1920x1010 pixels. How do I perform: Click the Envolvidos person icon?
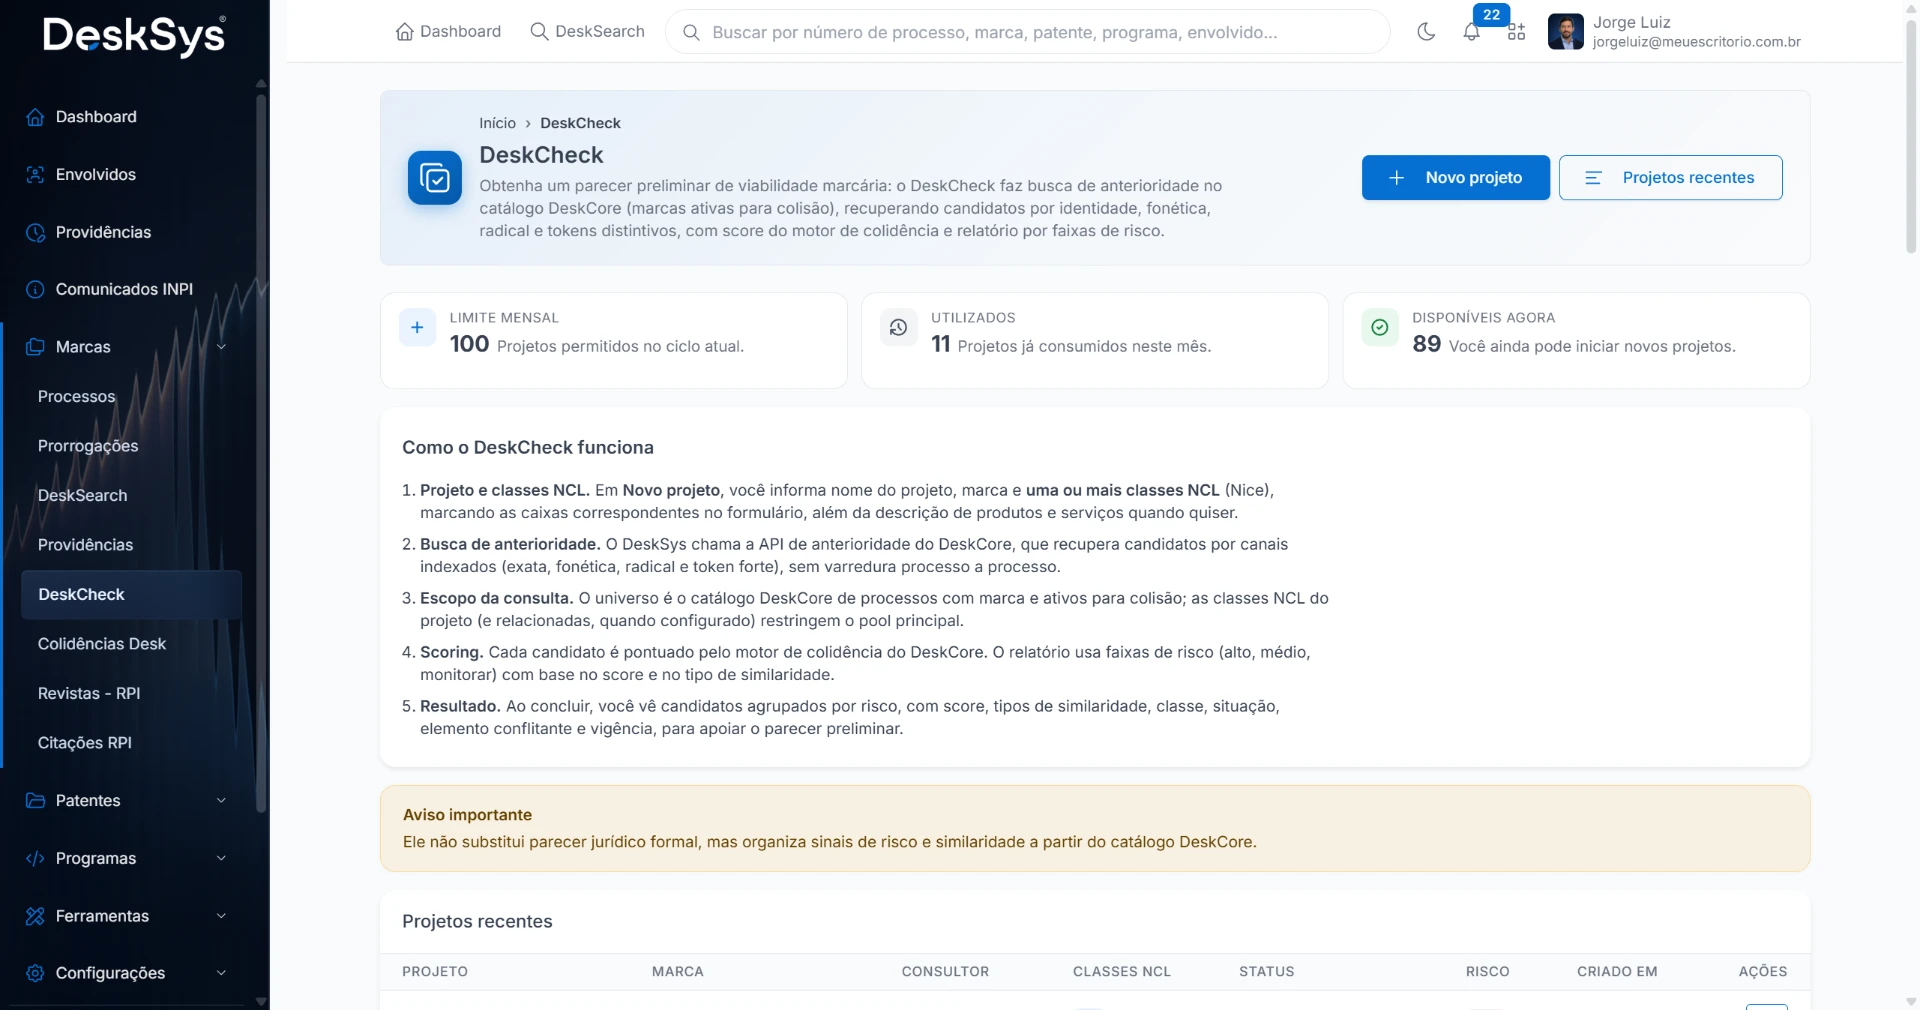click(x=35, y=175)
